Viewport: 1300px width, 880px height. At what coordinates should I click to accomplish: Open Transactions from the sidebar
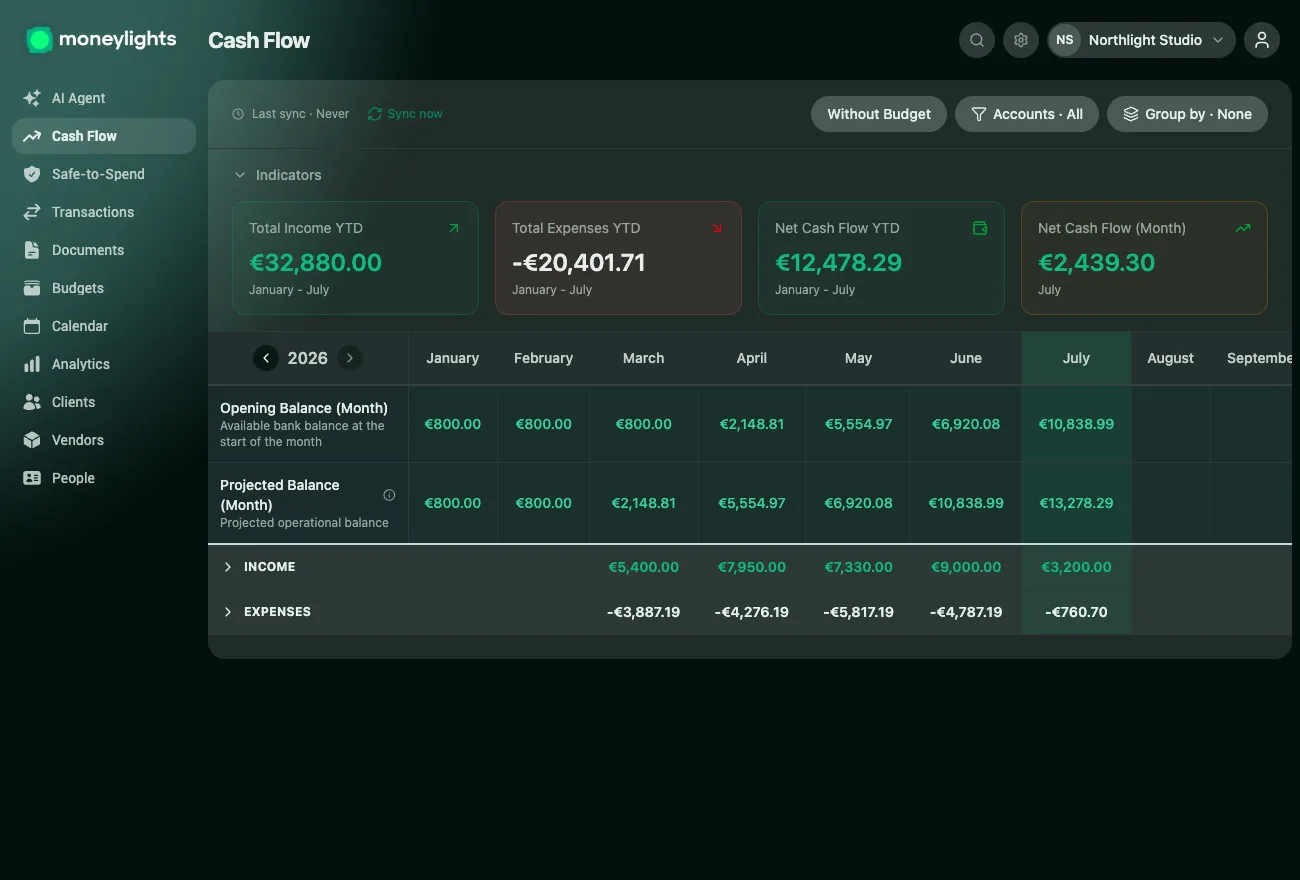pyautogui.click(x=104, y=212)
